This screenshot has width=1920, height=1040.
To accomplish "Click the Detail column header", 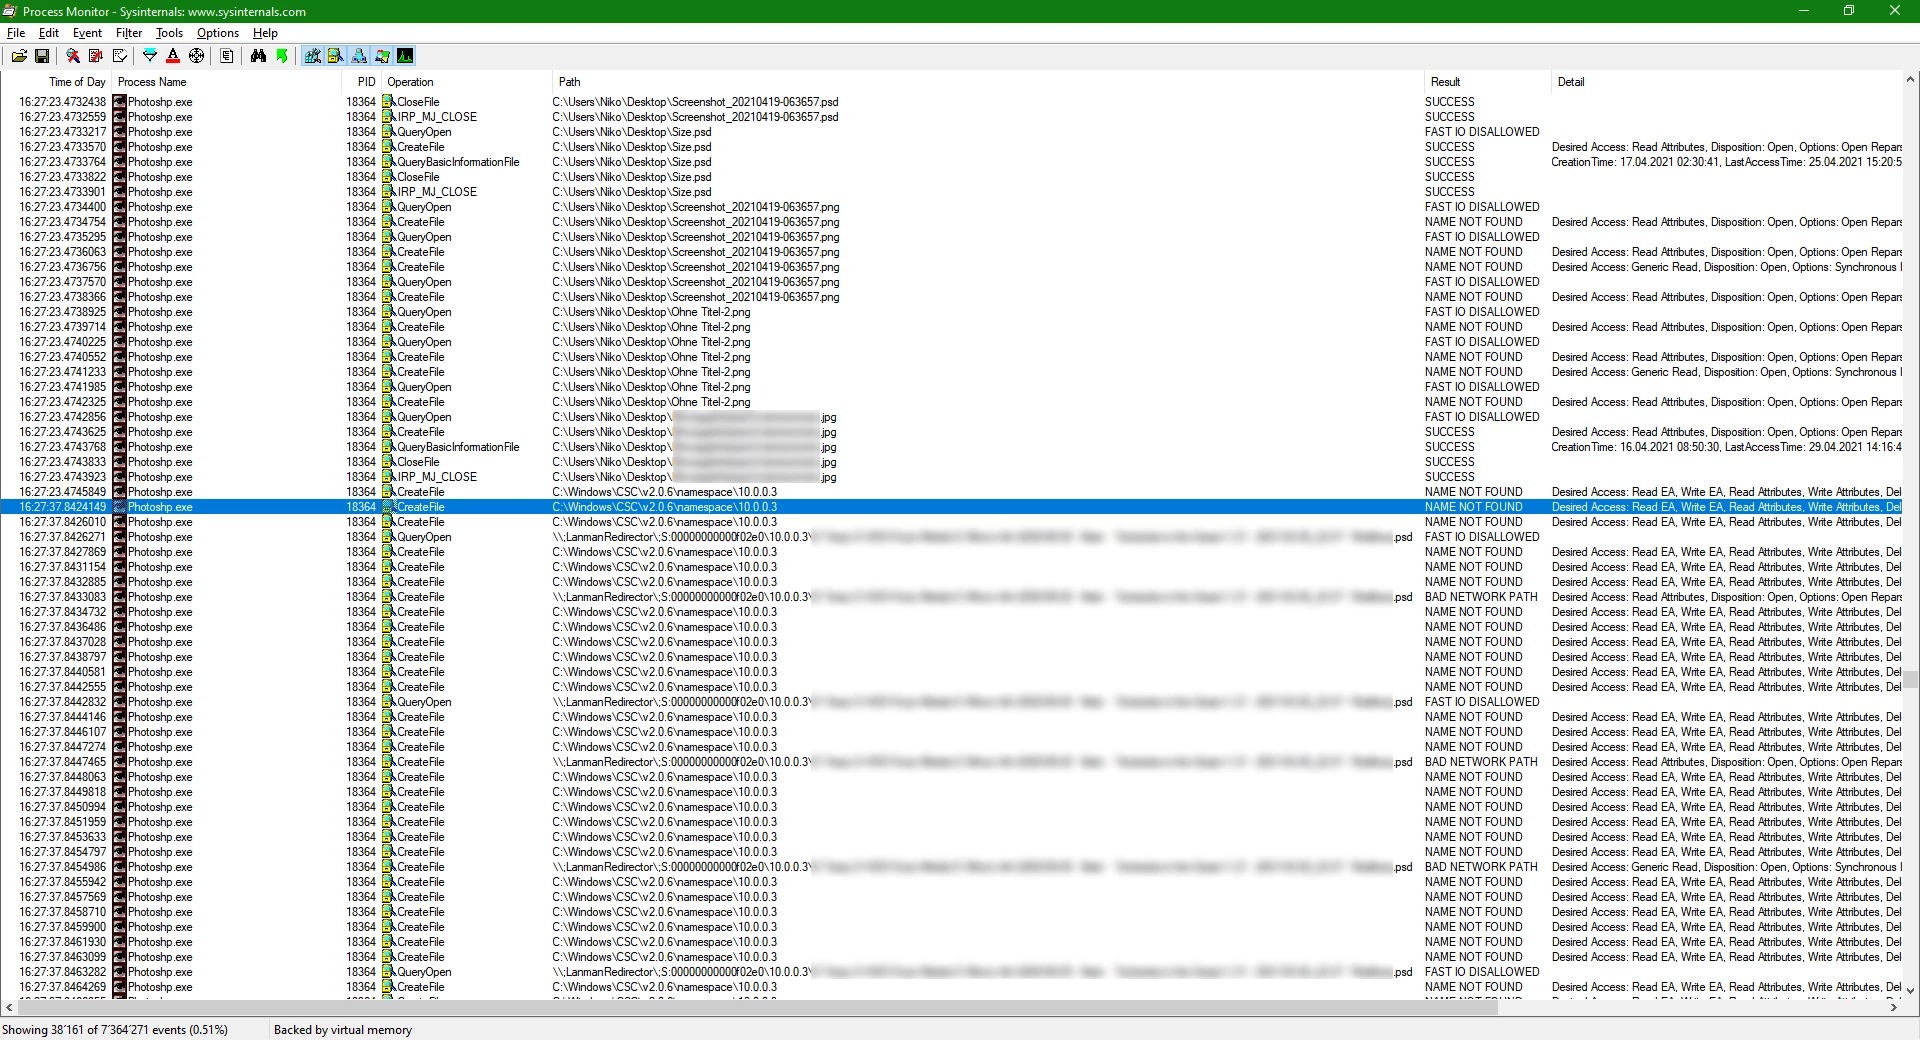I will tap(1726, 82).
